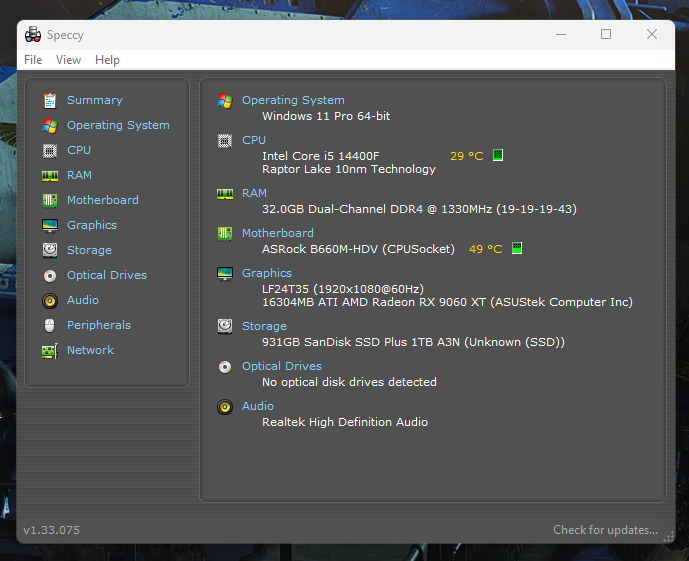Open the View menu
This screenshot has height=561, width=689.
(69, 60)
